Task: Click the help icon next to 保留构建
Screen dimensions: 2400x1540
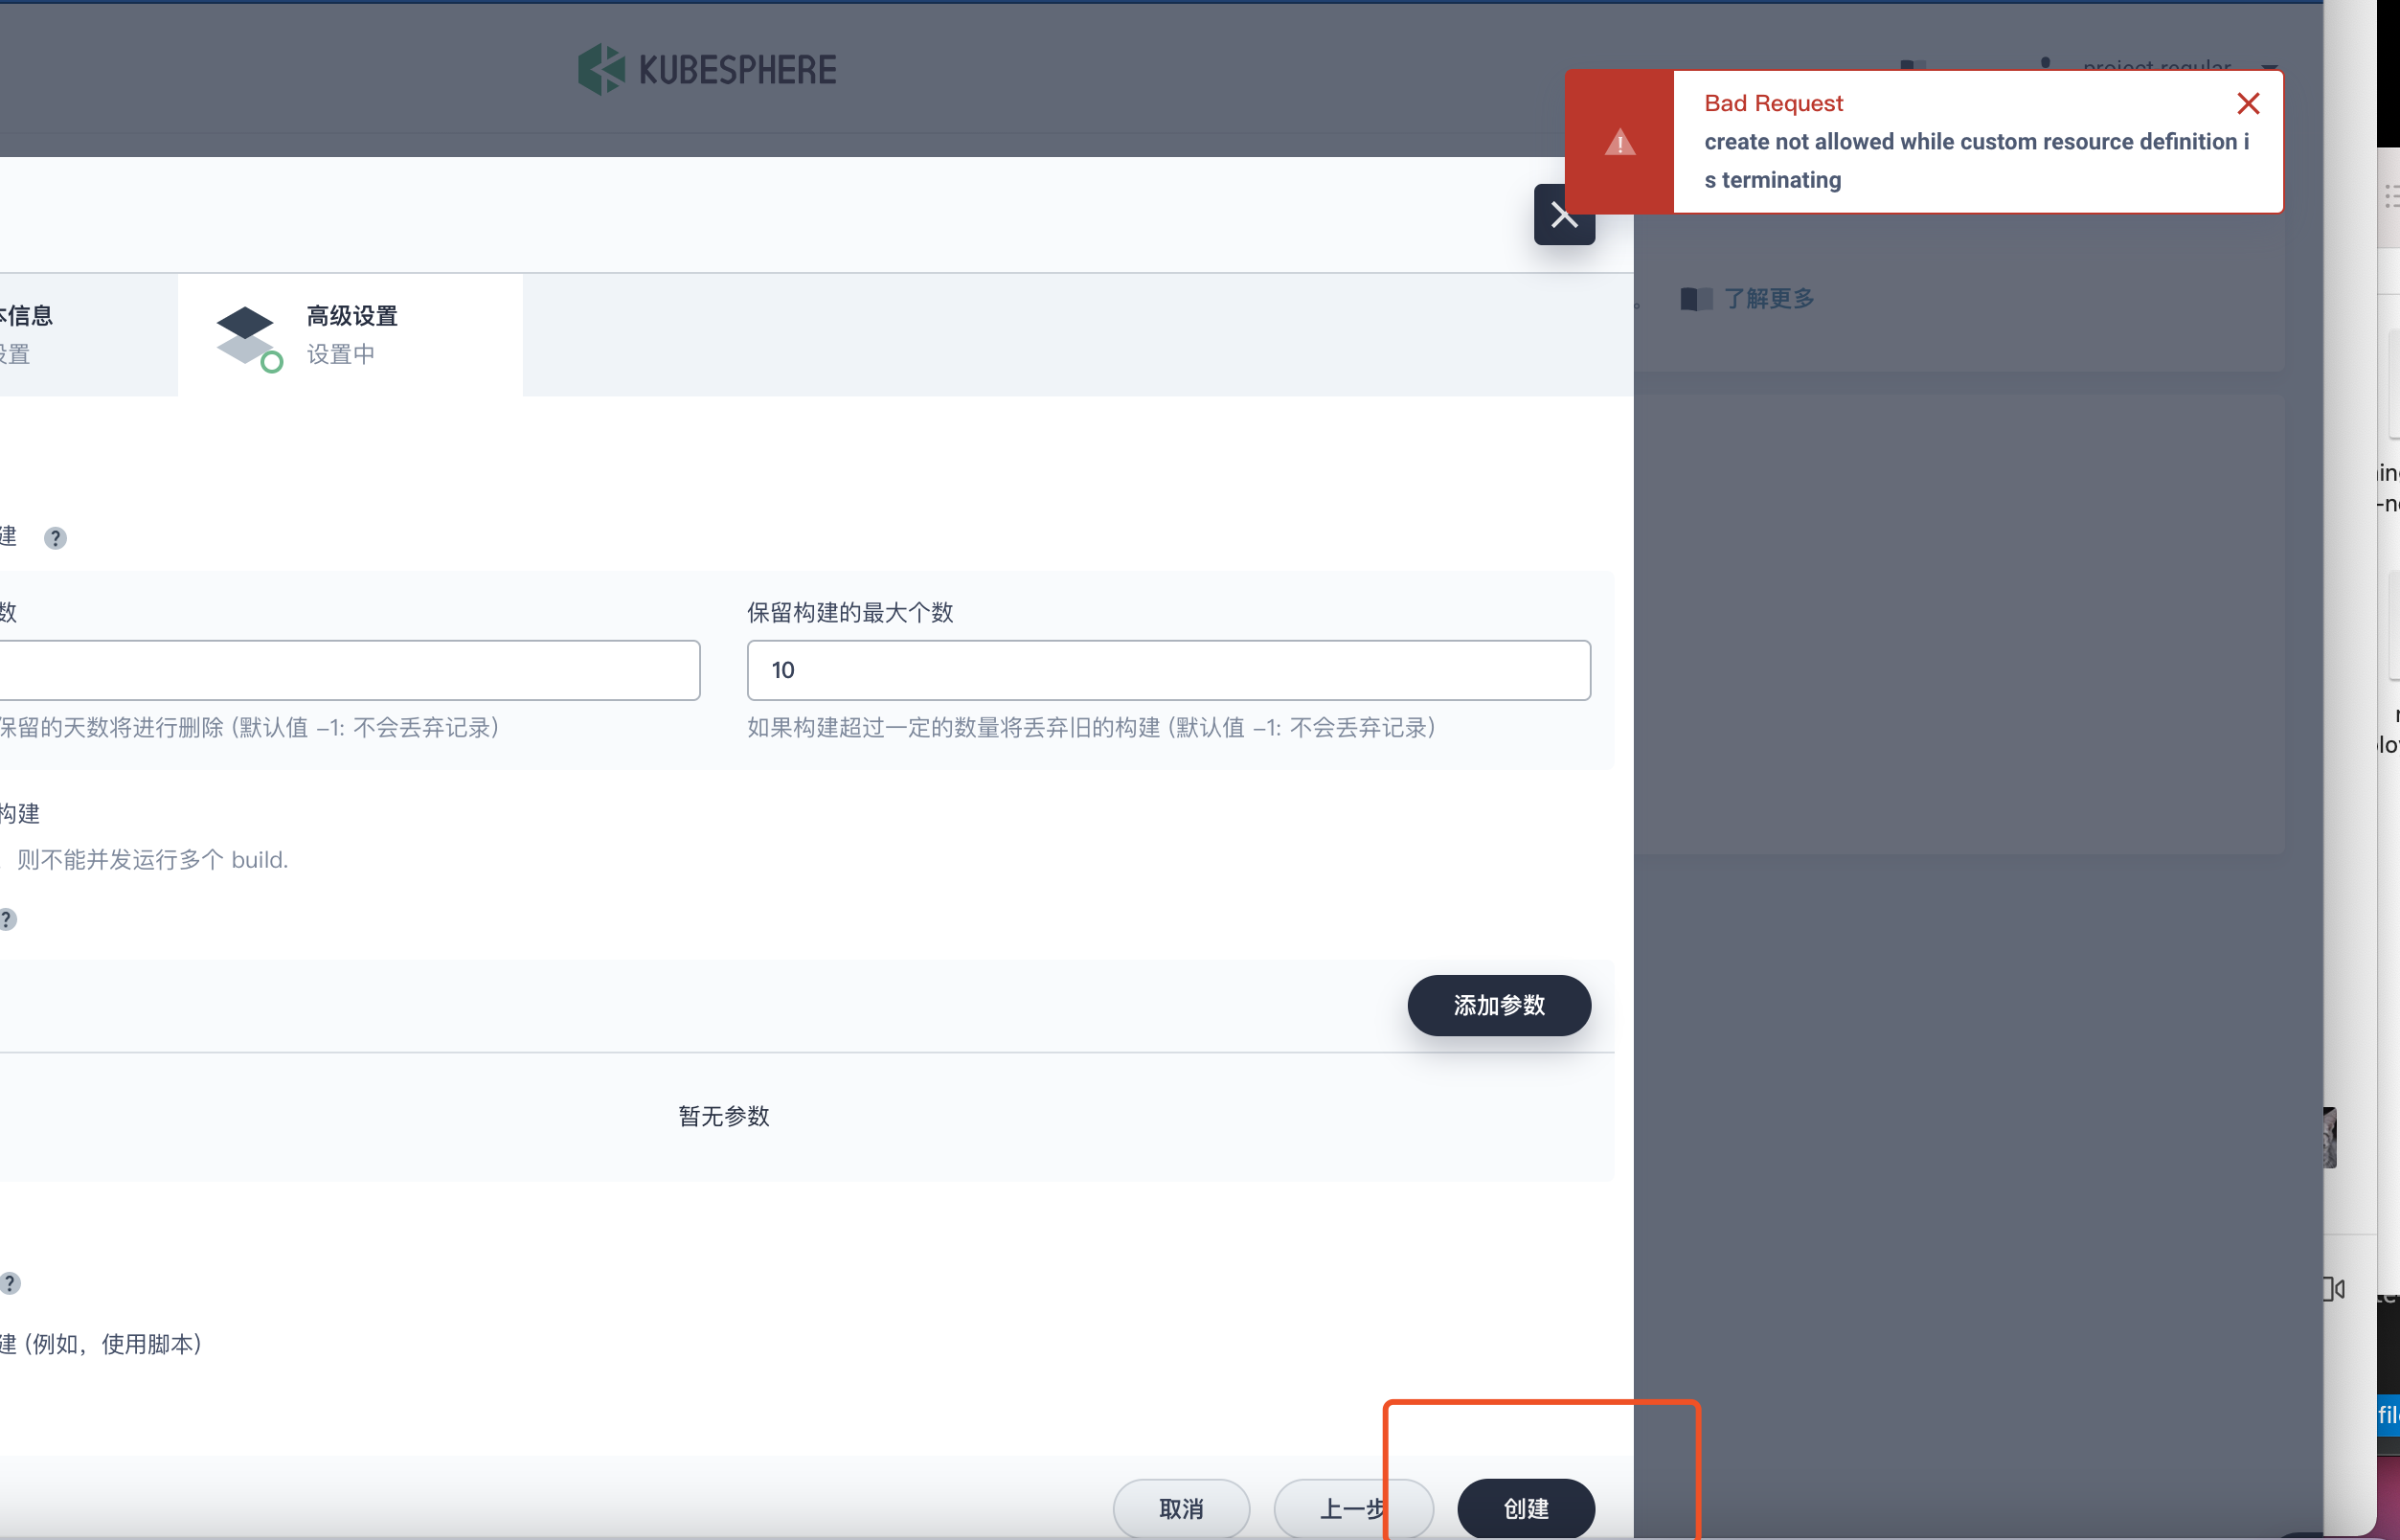Action: click(x=55, y=538)
